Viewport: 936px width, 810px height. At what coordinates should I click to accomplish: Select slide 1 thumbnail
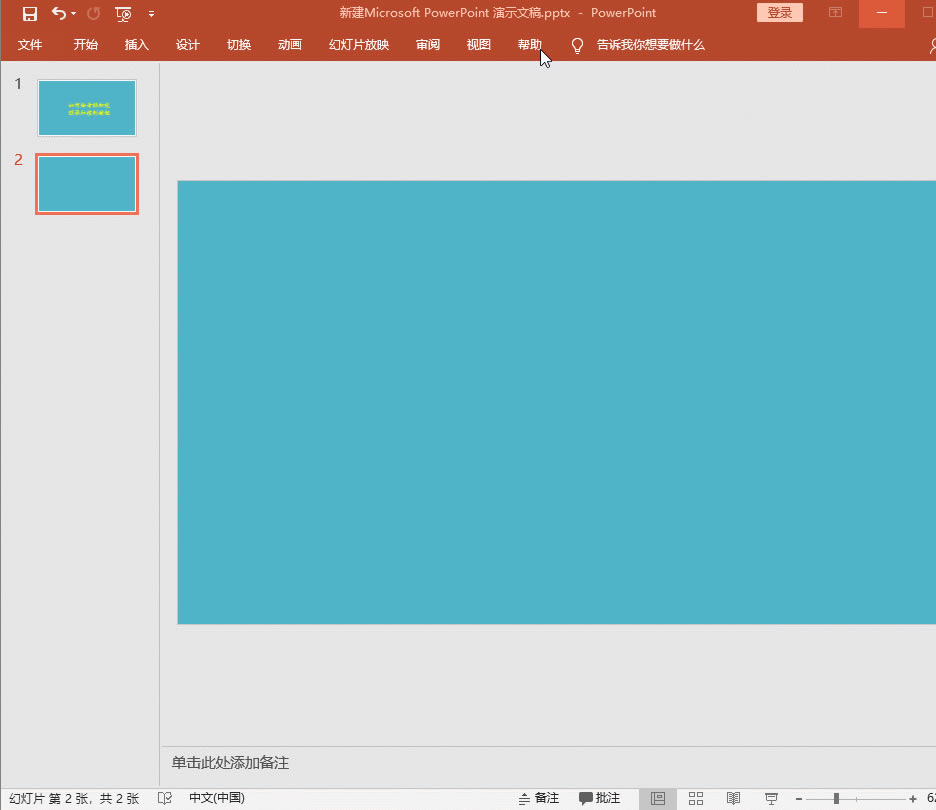pos(87,108)
